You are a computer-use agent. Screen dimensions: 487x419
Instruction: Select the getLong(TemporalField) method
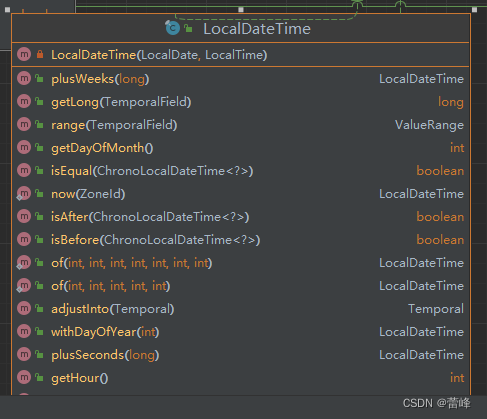(x=121, y=102)
